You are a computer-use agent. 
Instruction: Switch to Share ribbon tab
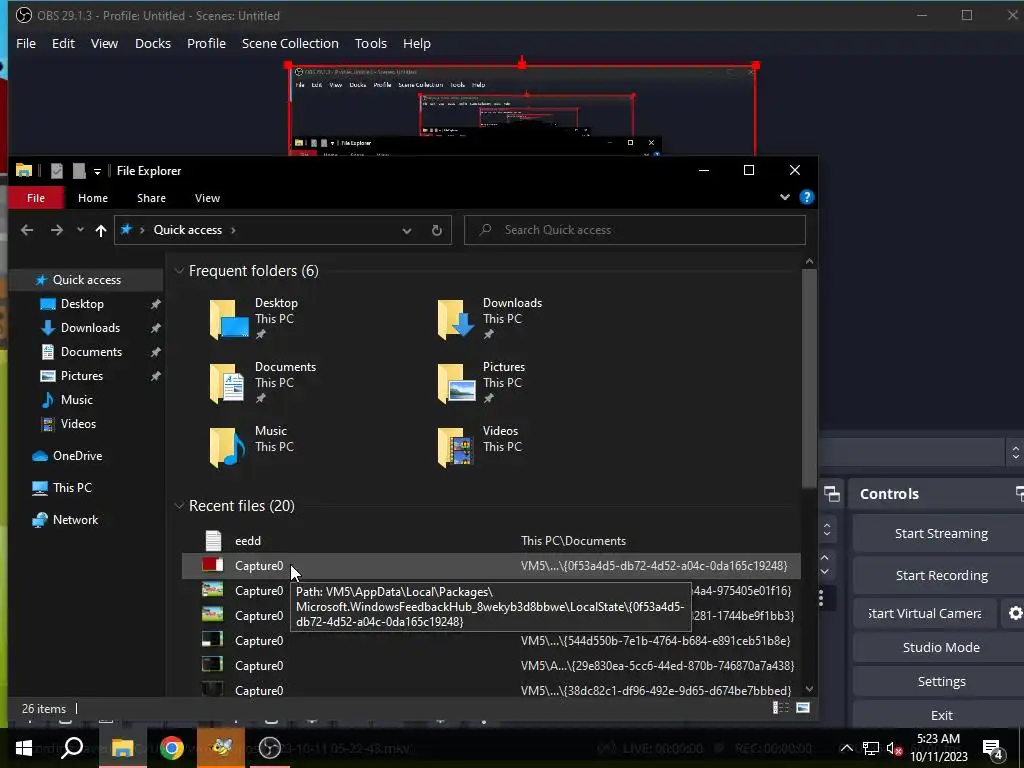[152, 198]
